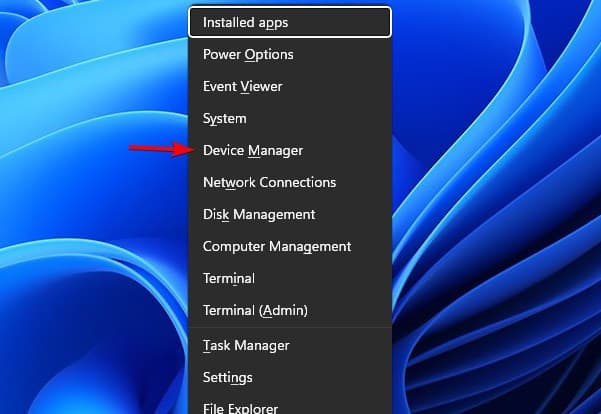Open Settings from the menu

[228, 377]
